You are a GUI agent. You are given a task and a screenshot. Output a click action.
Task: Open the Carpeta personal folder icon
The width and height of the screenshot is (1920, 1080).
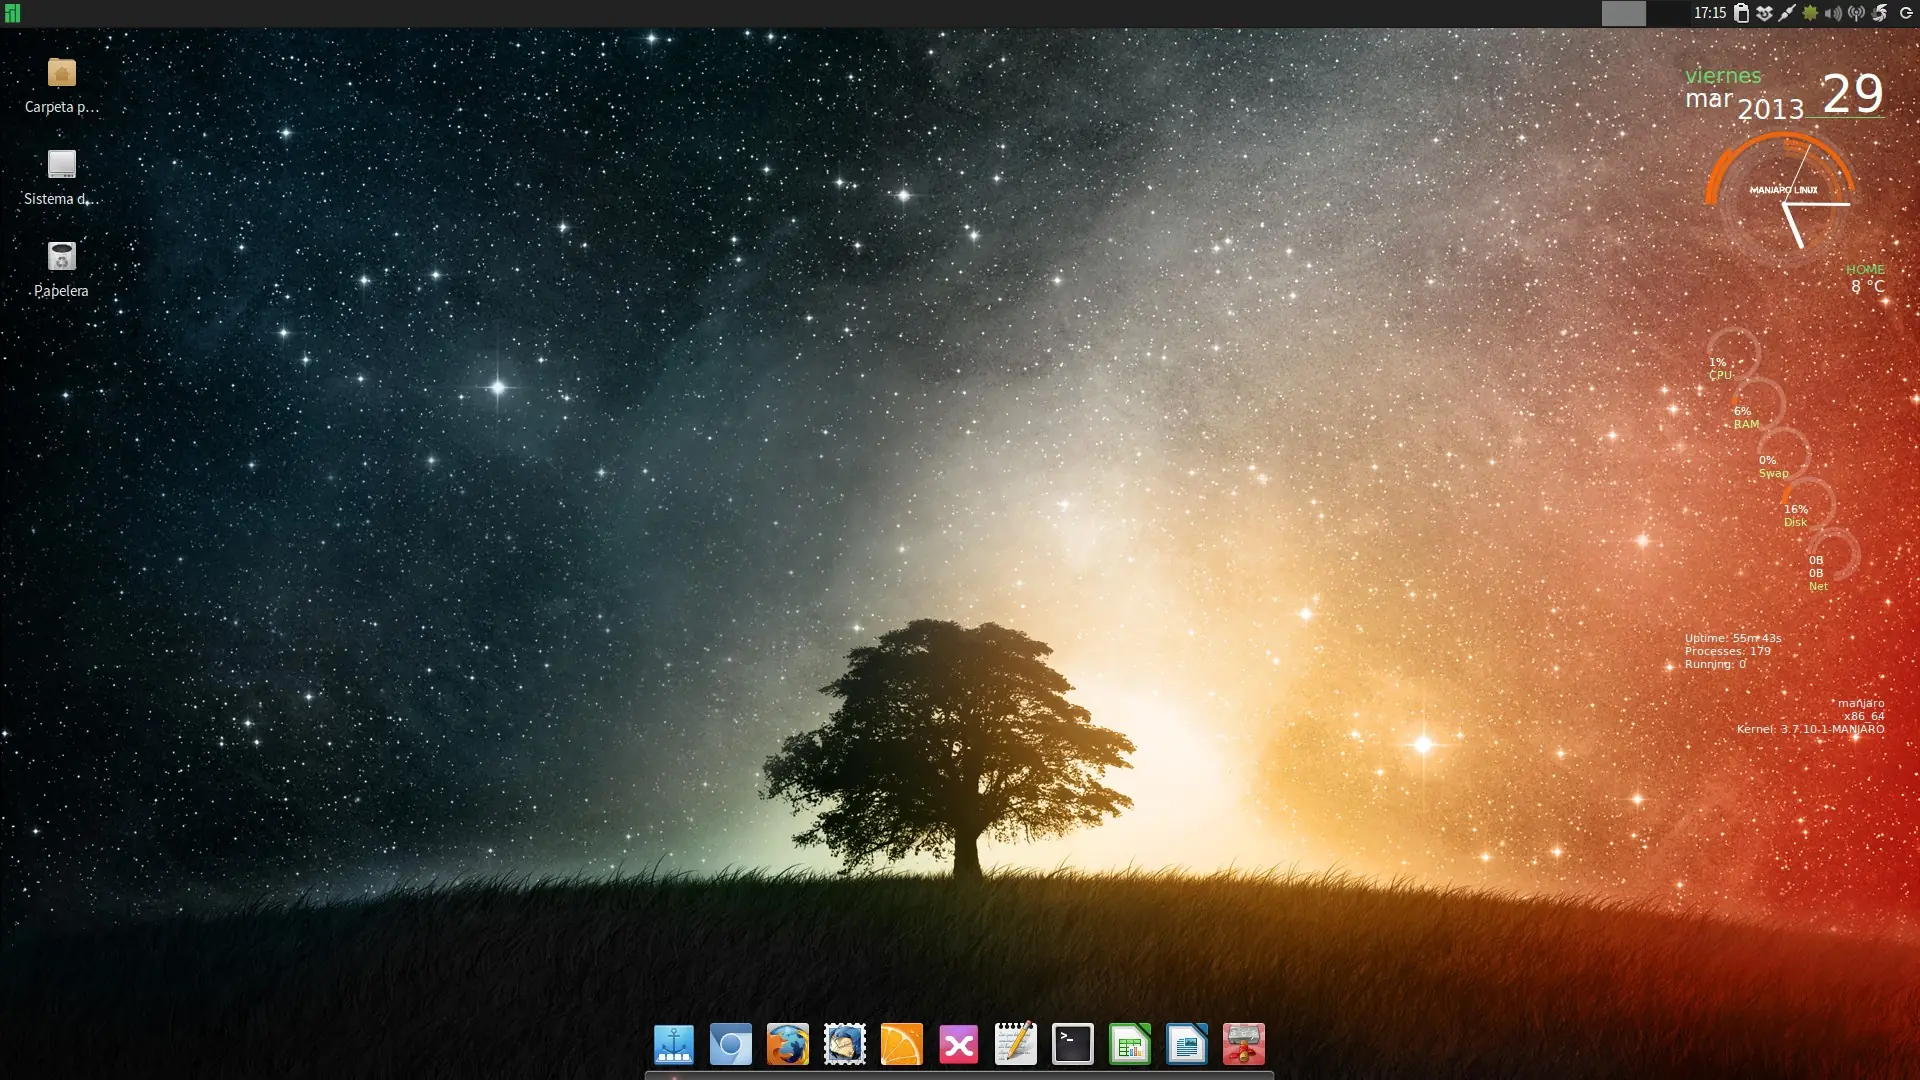[x=61, y=73]
